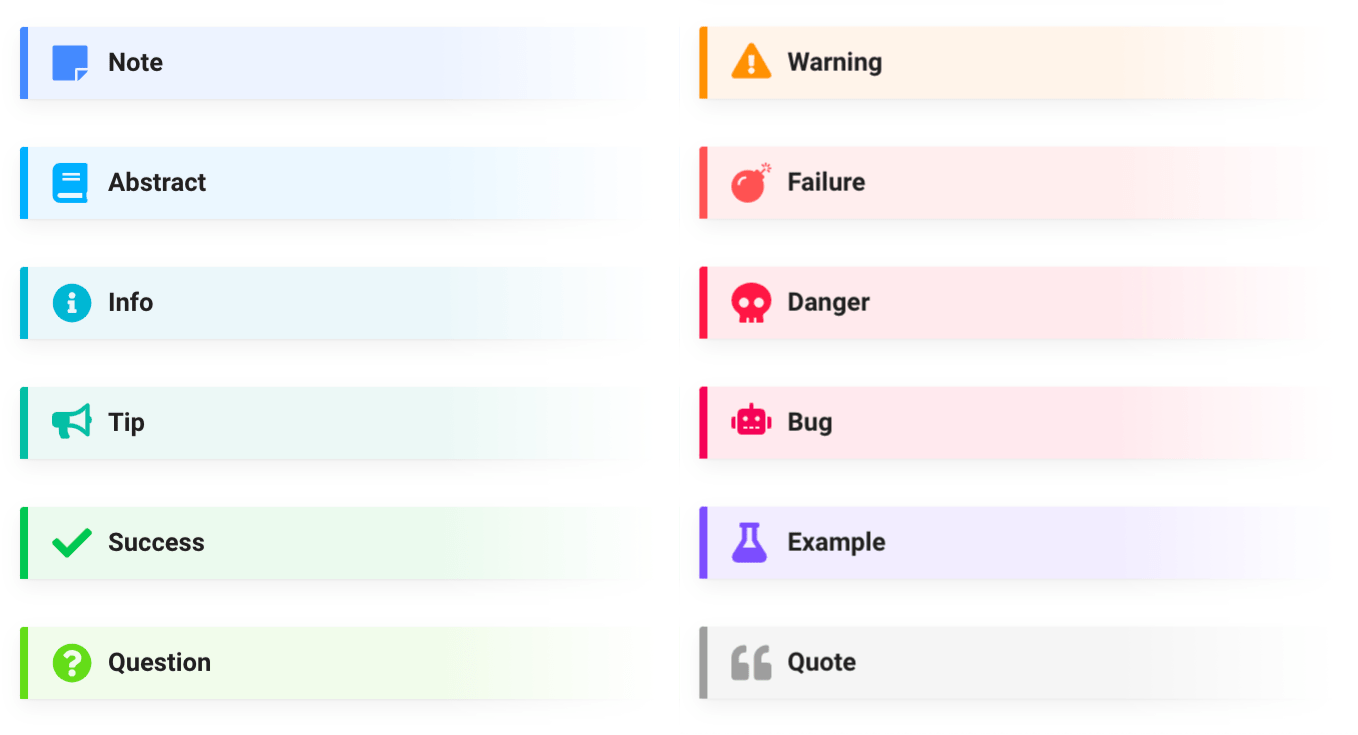
Task: Click the Question mark icon
Action: click(x=70, y=662)
